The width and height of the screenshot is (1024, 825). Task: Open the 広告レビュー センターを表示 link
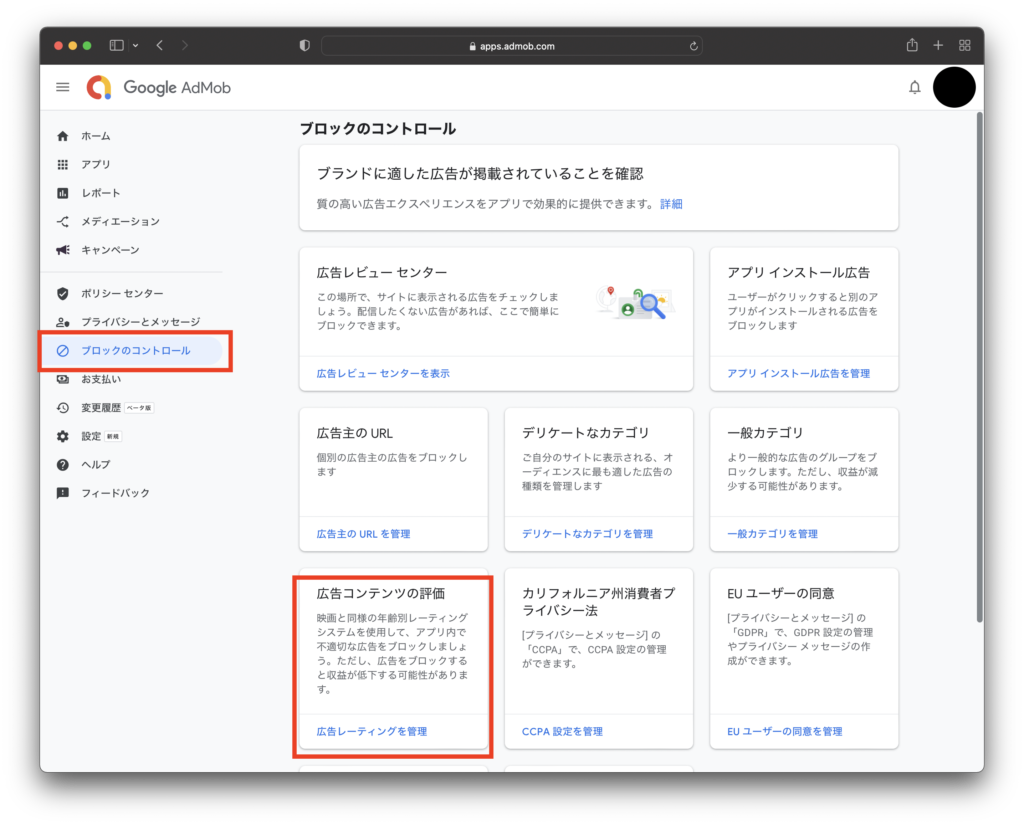pos(383,373)
